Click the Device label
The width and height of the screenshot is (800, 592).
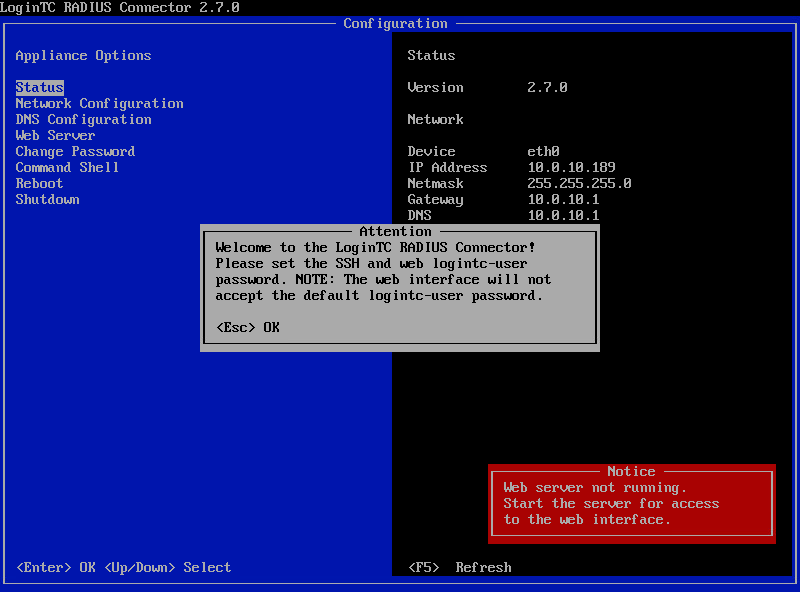pyautogui.click(x=431, y=152)
